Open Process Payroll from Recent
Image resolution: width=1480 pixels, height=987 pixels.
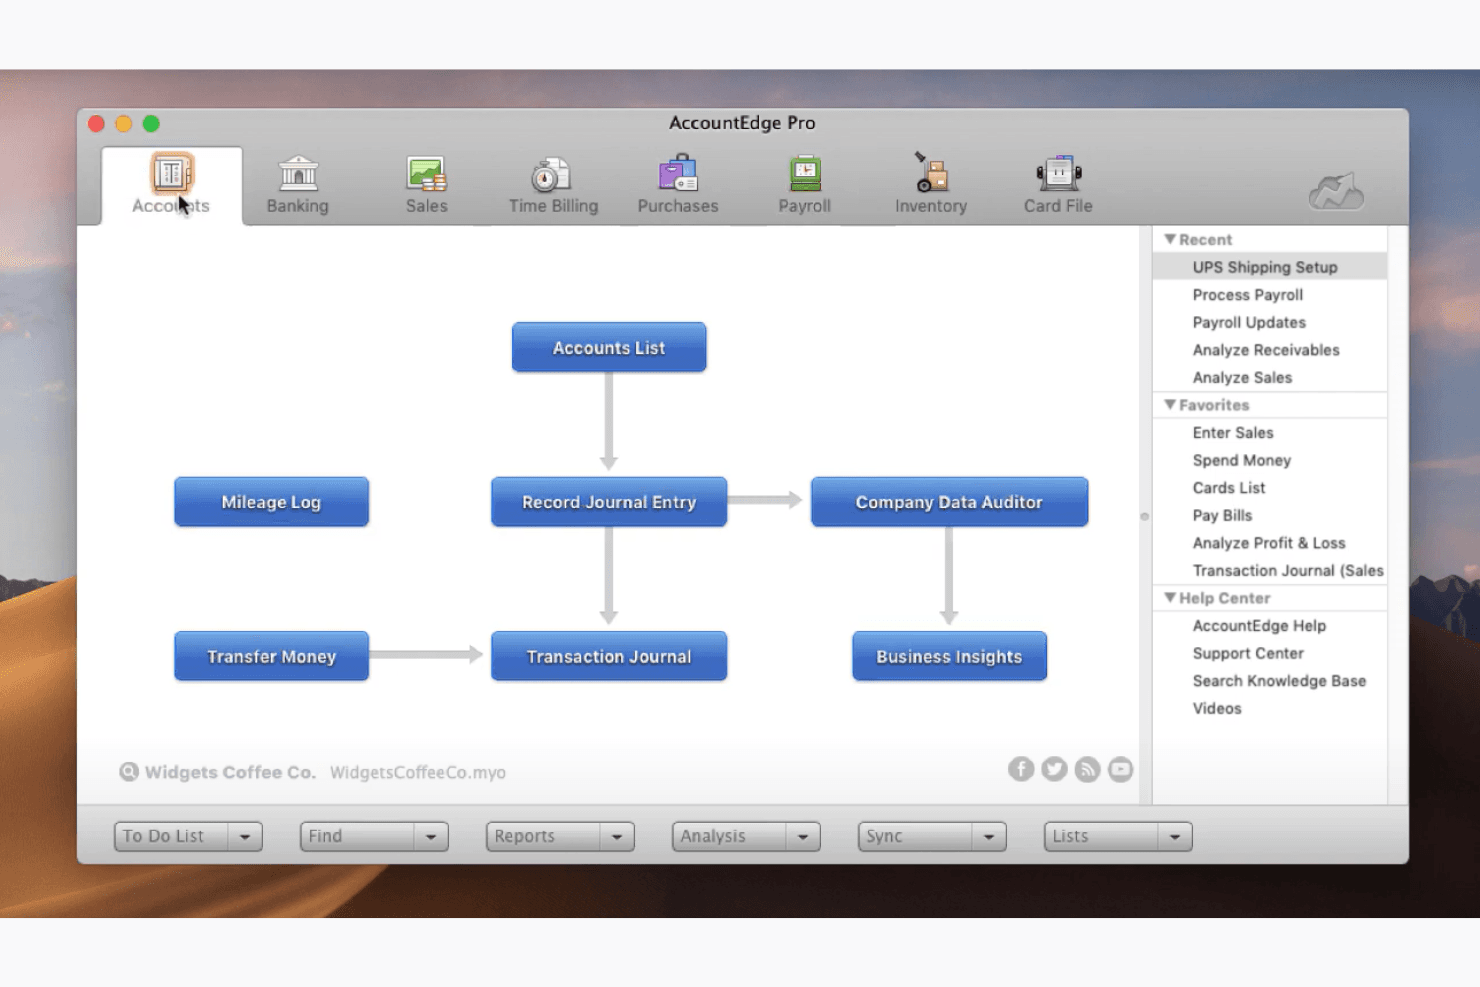1247,295
